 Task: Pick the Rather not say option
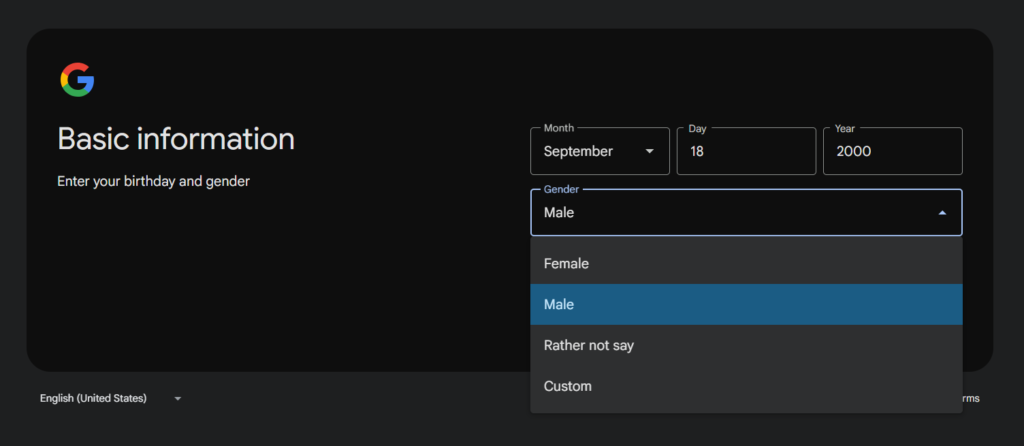pyautogui.click(x=589, y=345)
